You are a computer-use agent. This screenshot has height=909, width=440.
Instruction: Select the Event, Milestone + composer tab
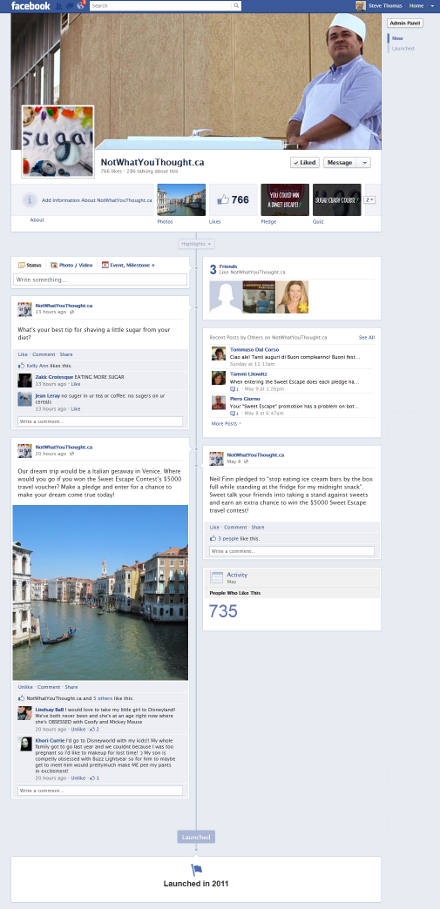point(128,265)
